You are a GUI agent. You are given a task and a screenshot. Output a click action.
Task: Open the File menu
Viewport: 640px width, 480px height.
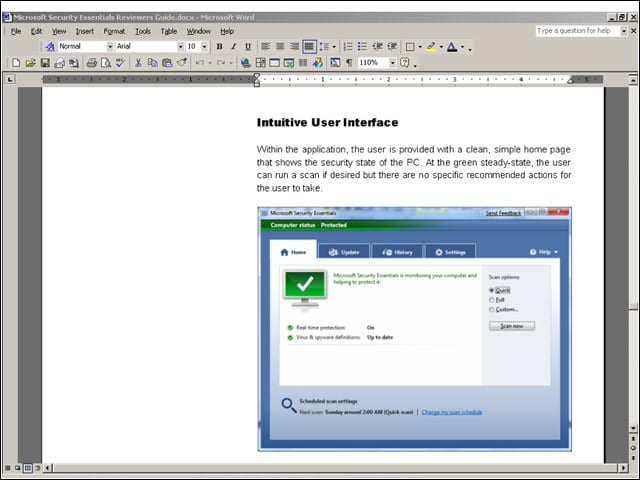(x=16, y=31)
